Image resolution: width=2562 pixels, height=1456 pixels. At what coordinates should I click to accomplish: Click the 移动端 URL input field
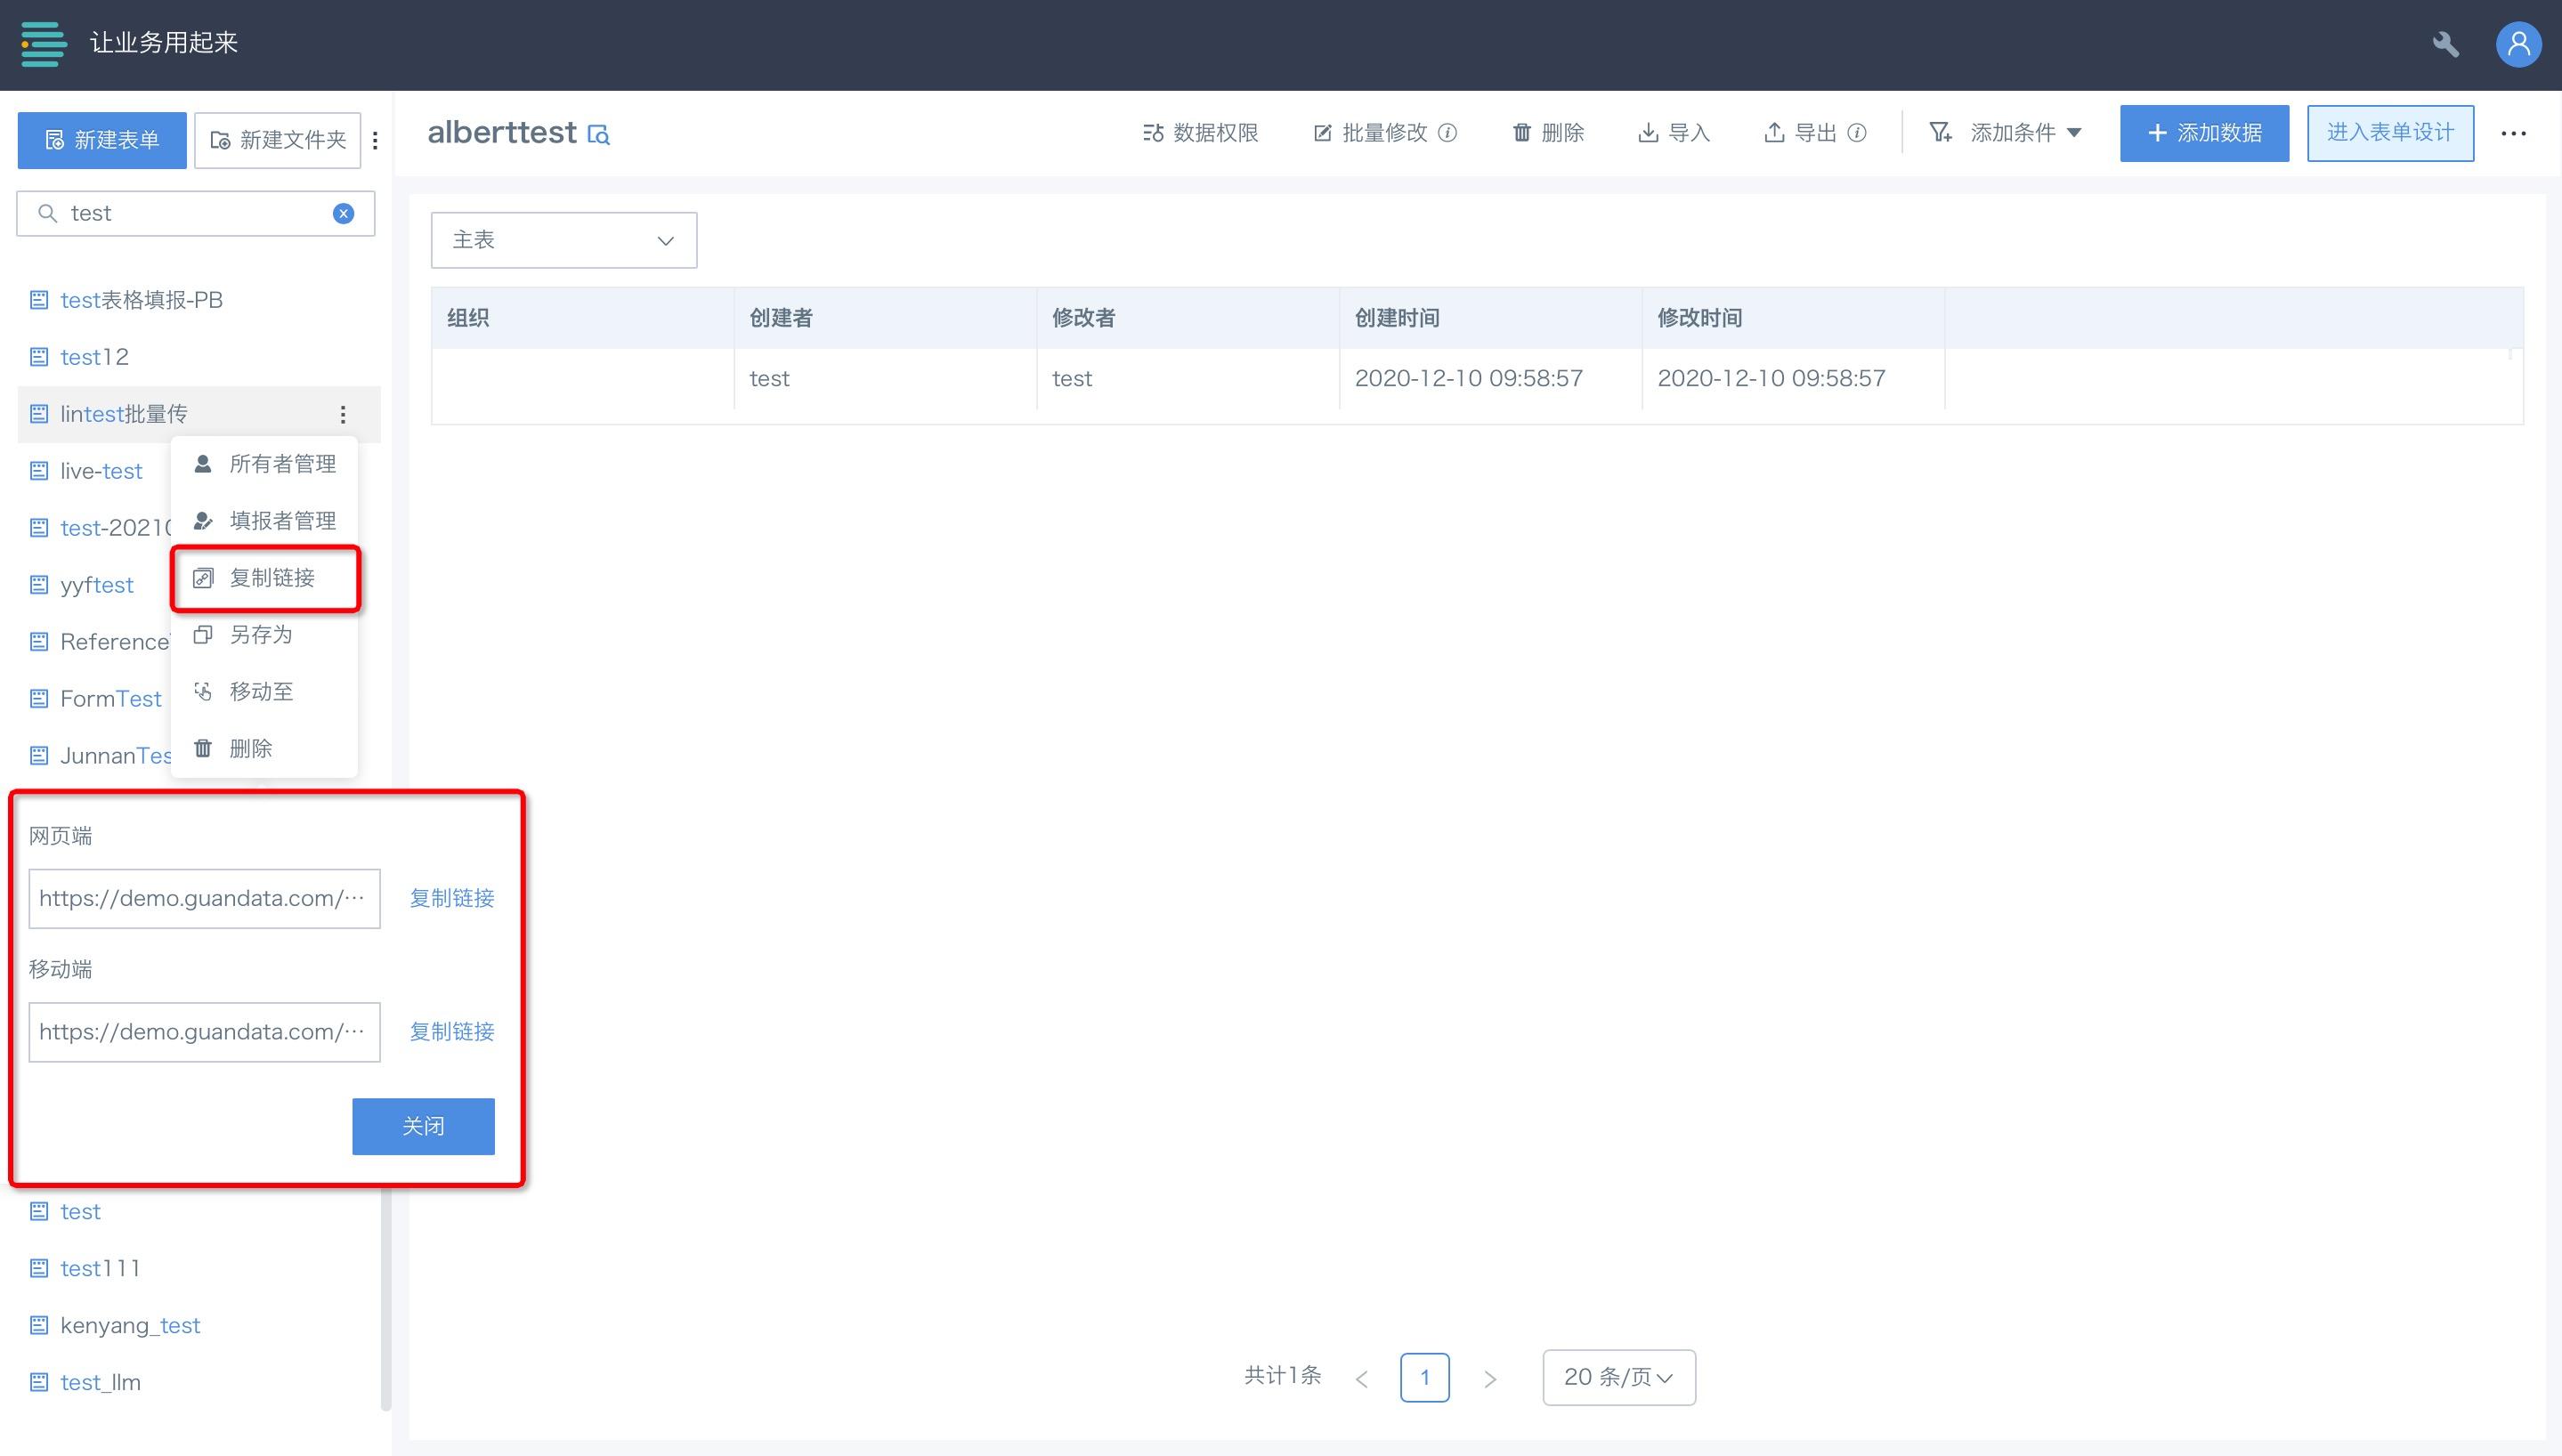(204, 1032)
